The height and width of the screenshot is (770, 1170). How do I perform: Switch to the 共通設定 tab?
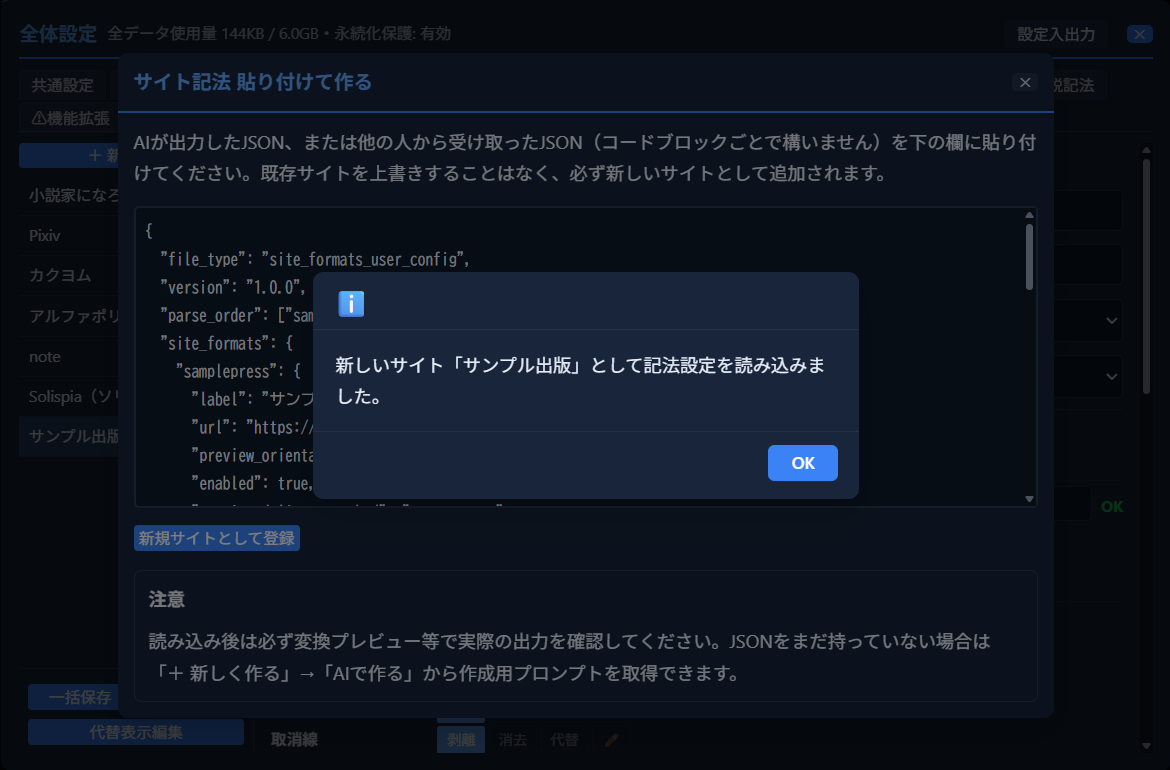(63, 85)
